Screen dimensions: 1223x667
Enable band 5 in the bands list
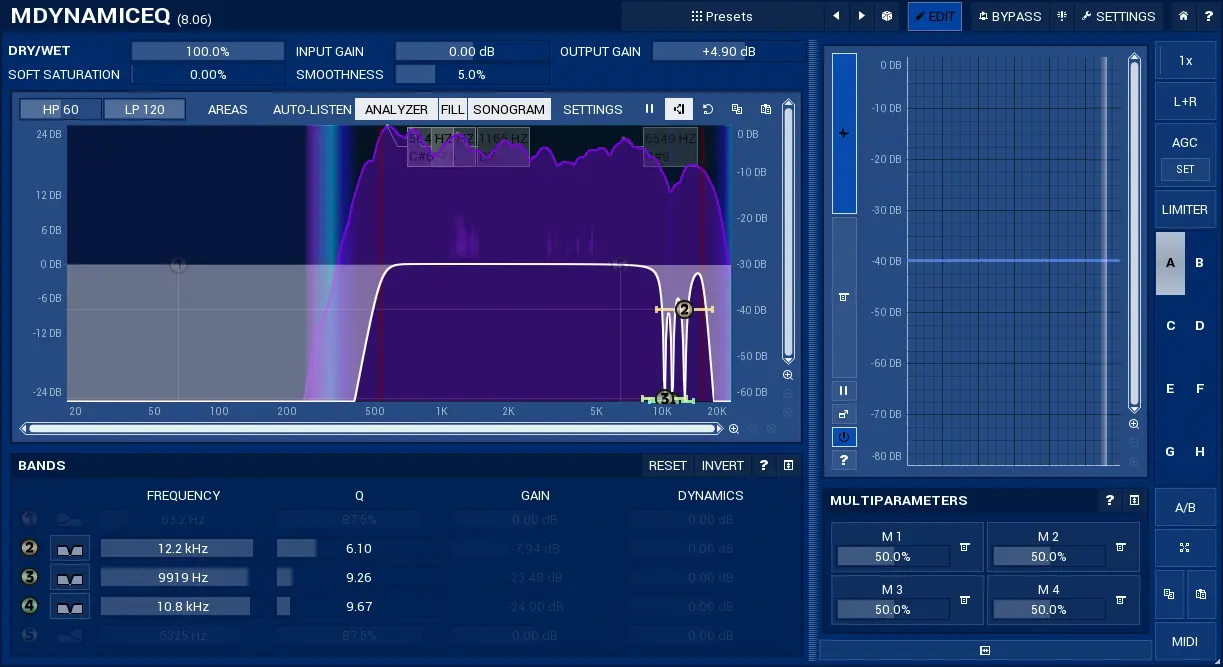[29, 635]
